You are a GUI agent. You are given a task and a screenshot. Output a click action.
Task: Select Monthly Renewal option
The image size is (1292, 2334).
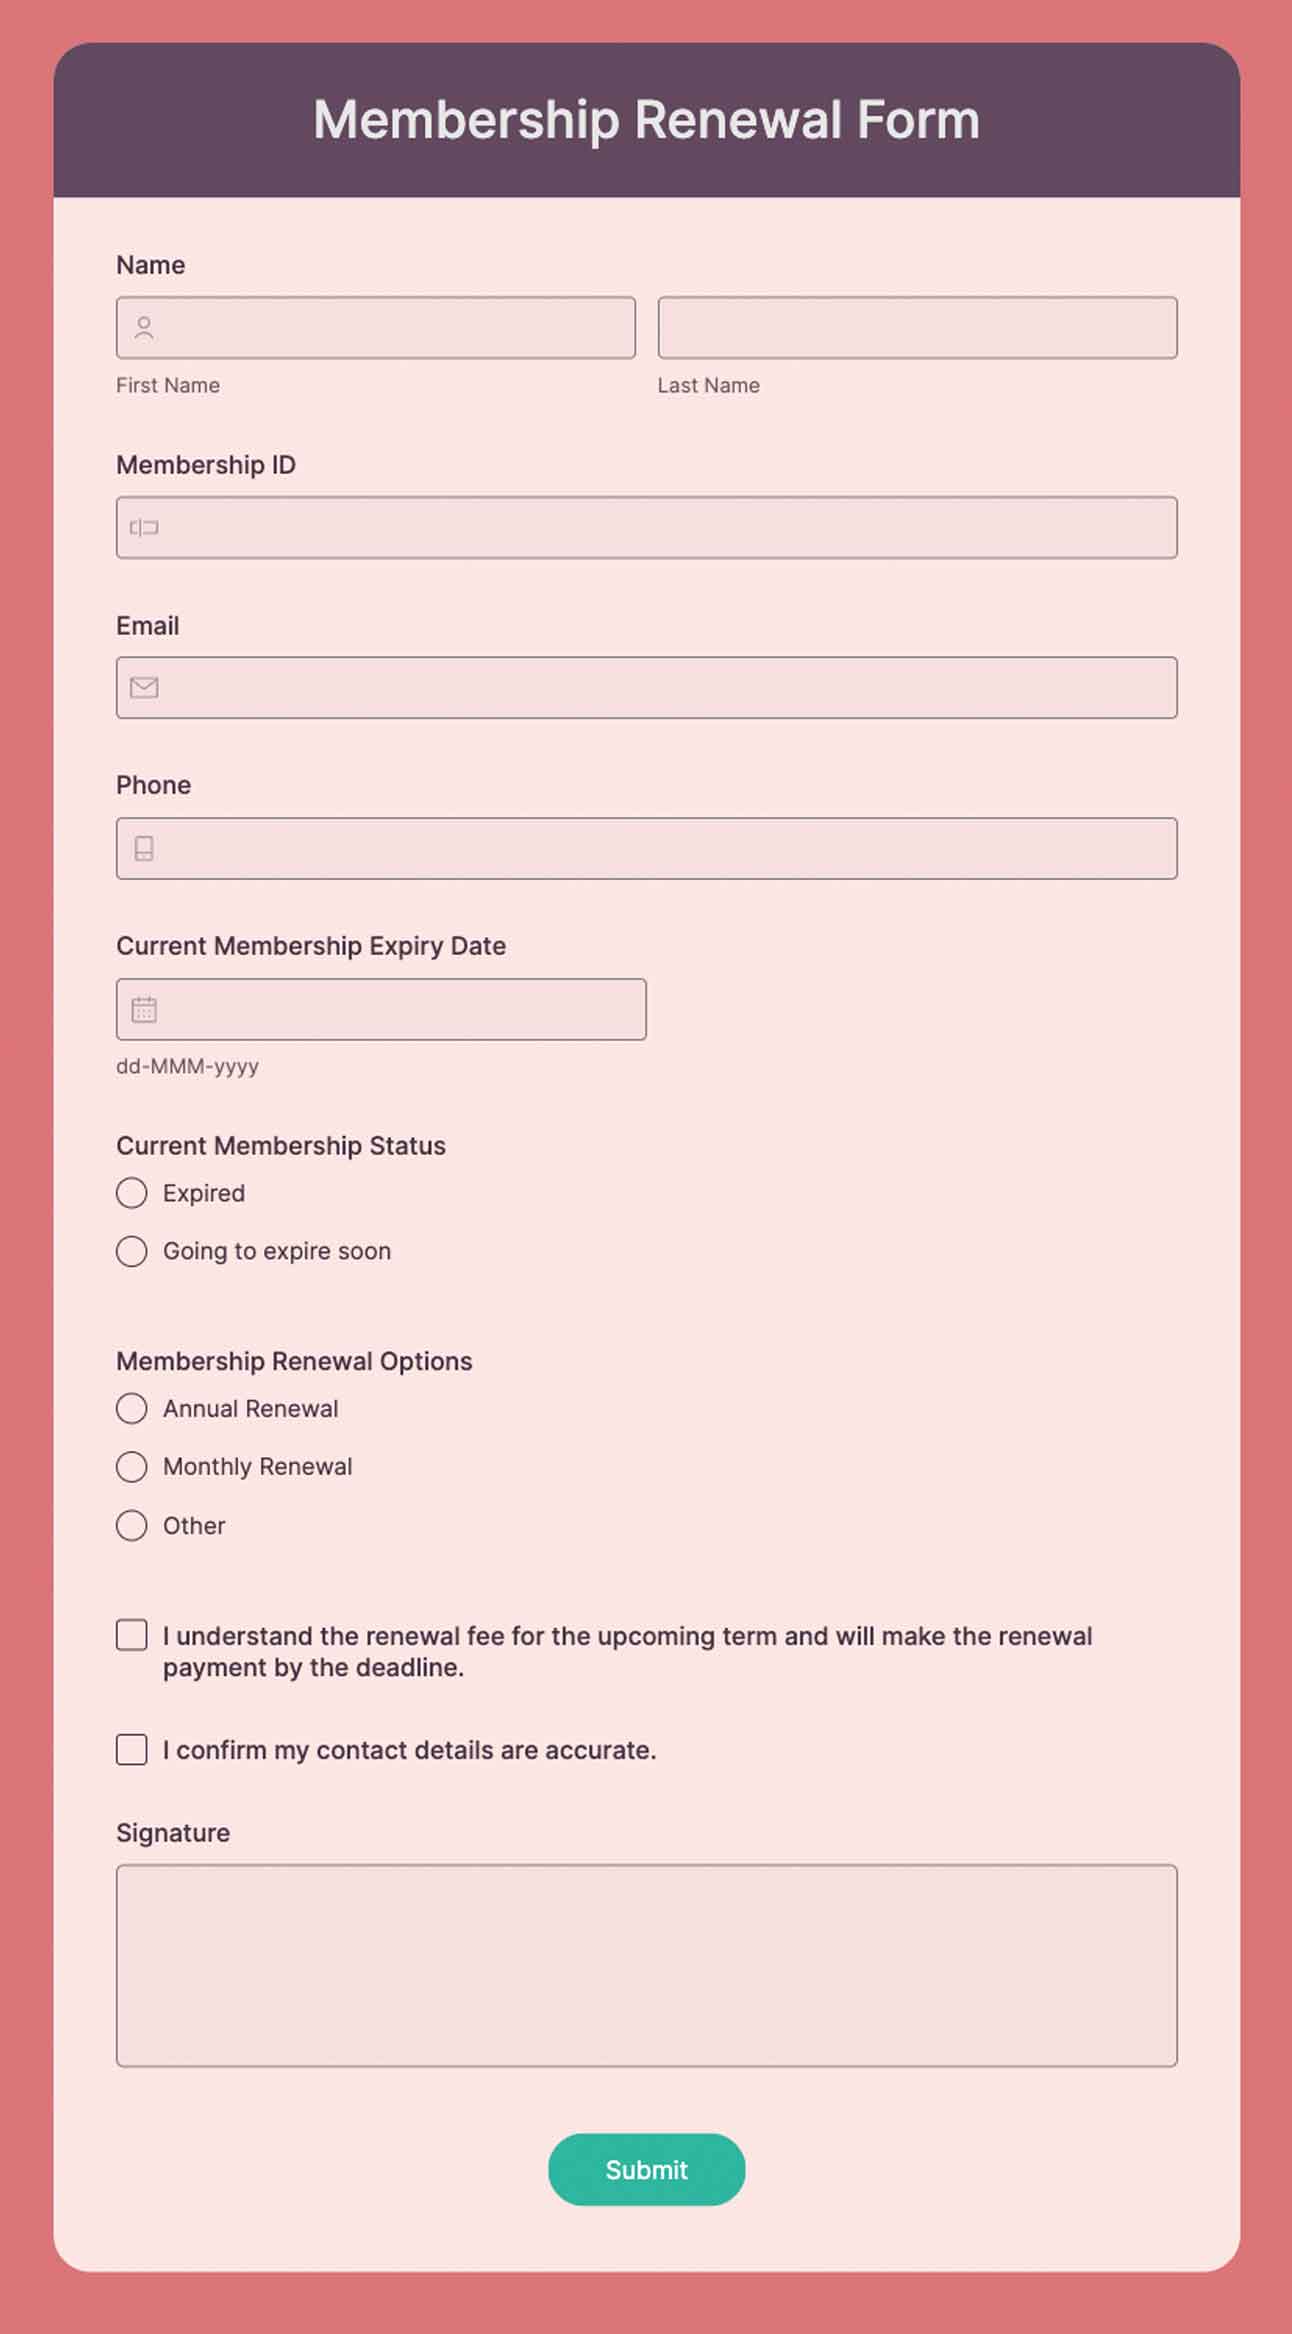click(x=131, y=1466)
